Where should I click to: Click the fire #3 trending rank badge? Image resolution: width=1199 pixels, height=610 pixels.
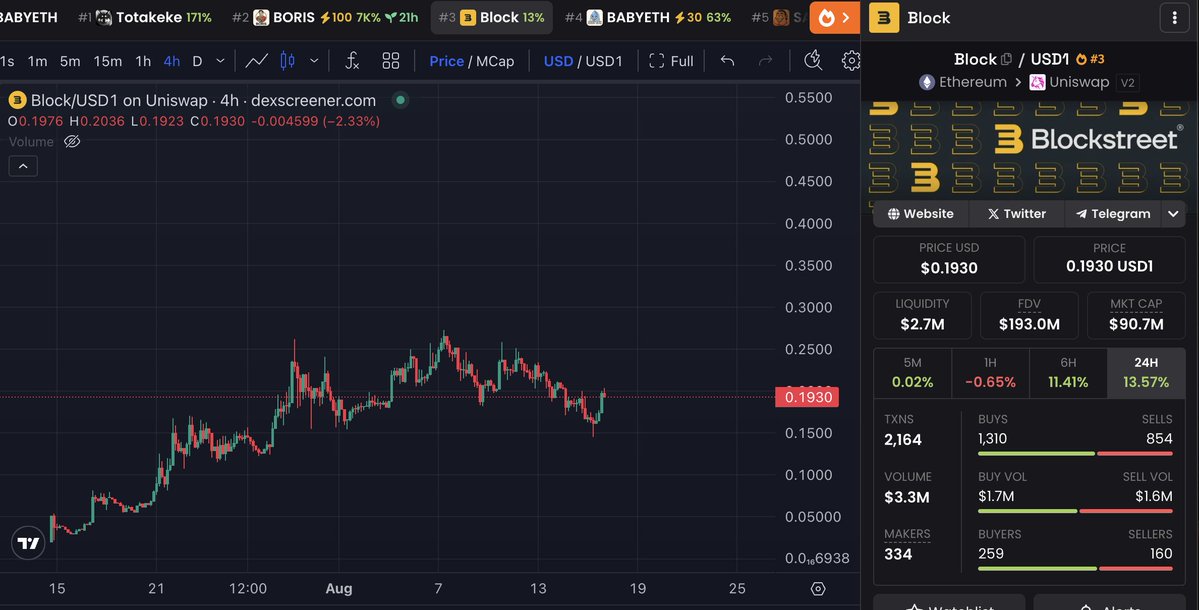tap(1090, 59)
